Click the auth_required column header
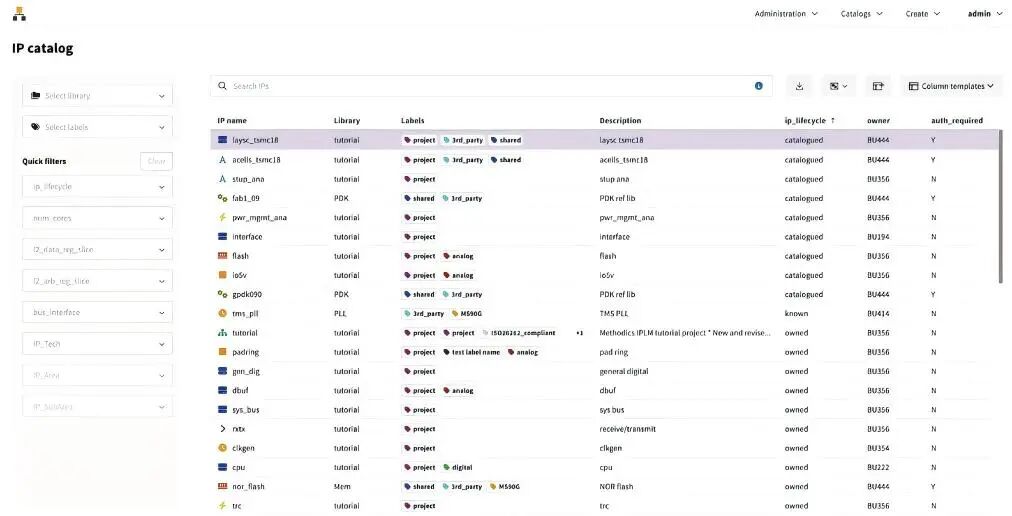This screenshot has height=516, width=1012. 956,121
